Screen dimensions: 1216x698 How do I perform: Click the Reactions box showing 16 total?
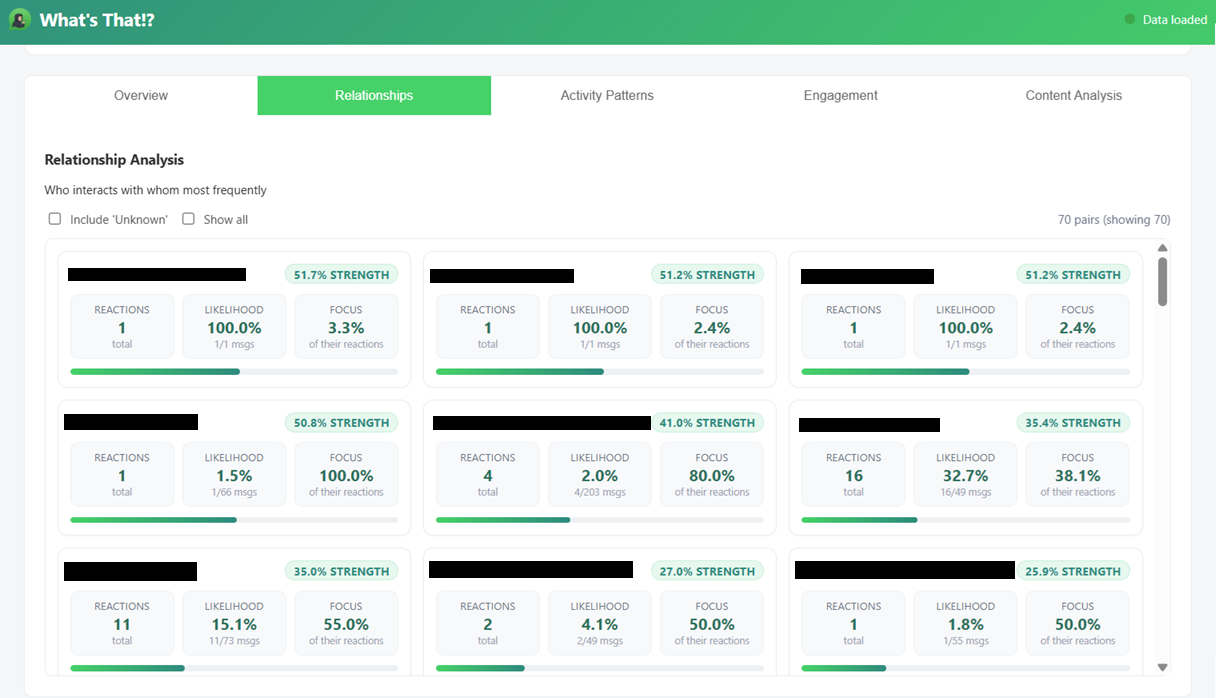click(x=853, y=475)
